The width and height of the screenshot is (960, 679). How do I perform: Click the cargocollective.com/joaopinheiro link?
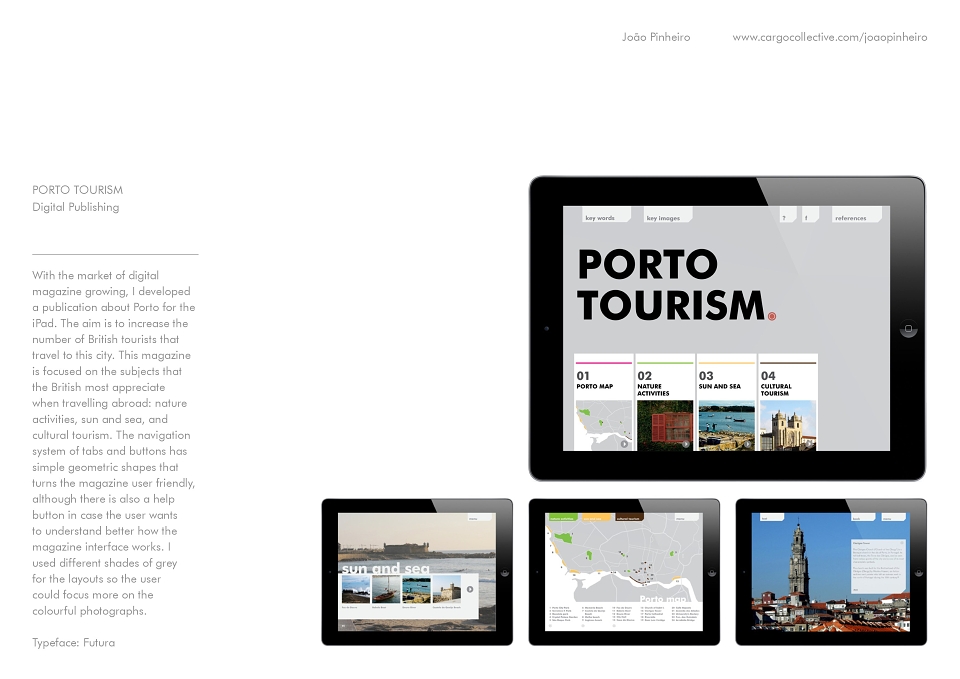[830, 37]
